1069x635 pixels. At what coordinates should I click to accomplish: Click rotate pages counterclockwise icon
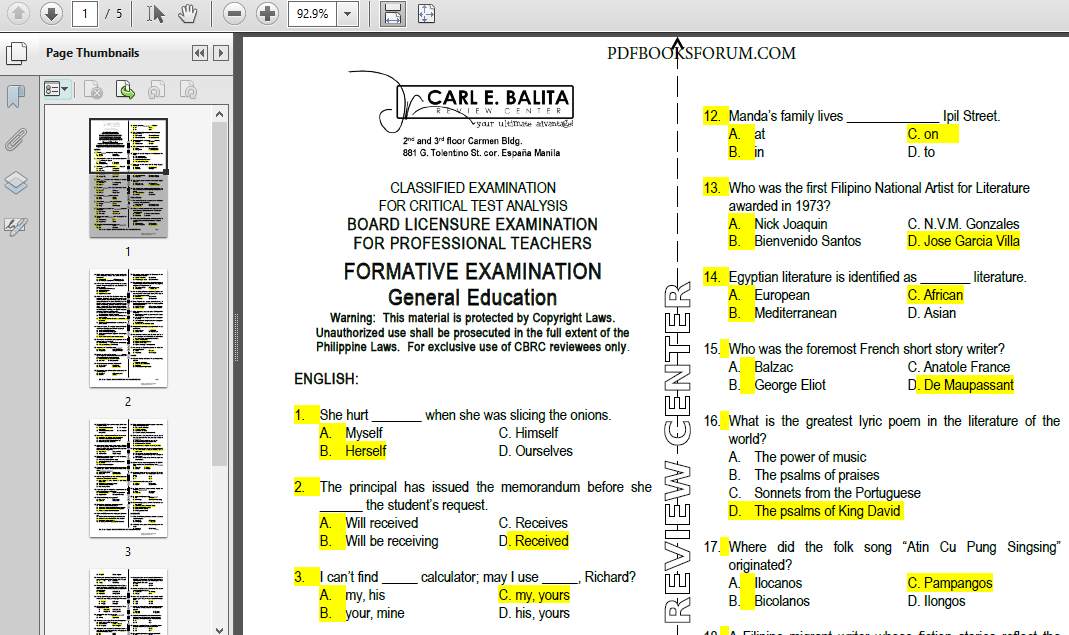pos(157,89)
